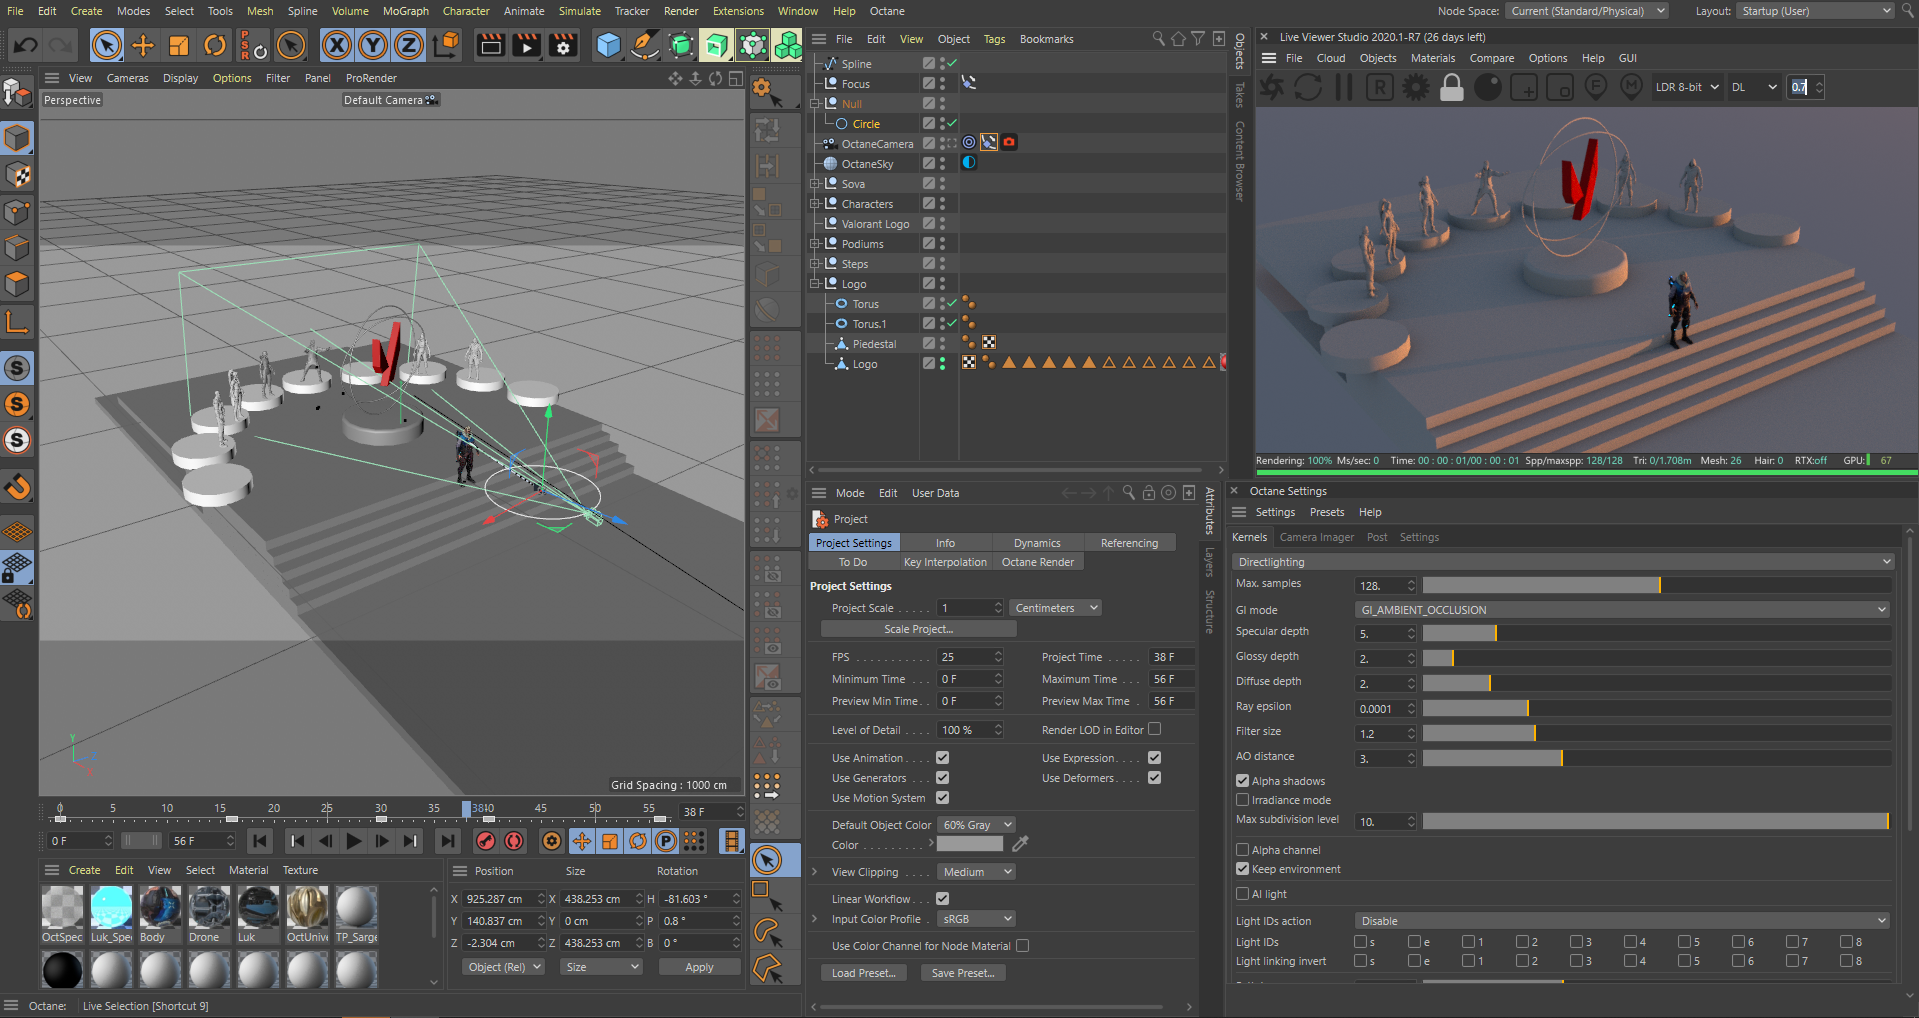Enable Render LOD in Editor checkbox
Screen dimensions: 1919x1018
coord(1154,729)
